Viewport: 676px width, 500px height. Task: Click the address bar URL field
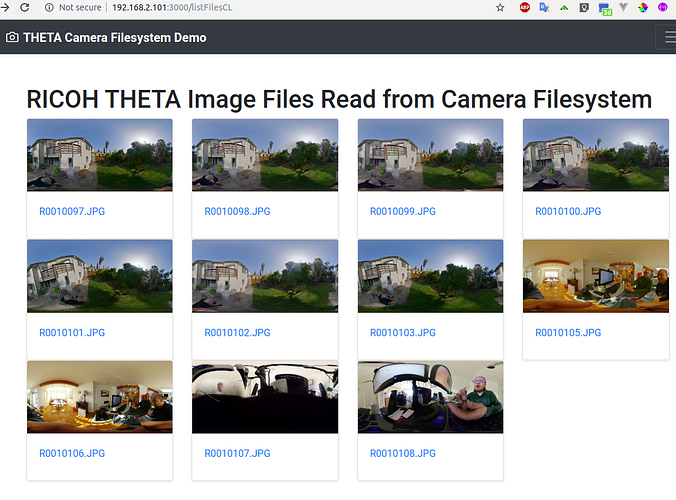coord(300,7)
